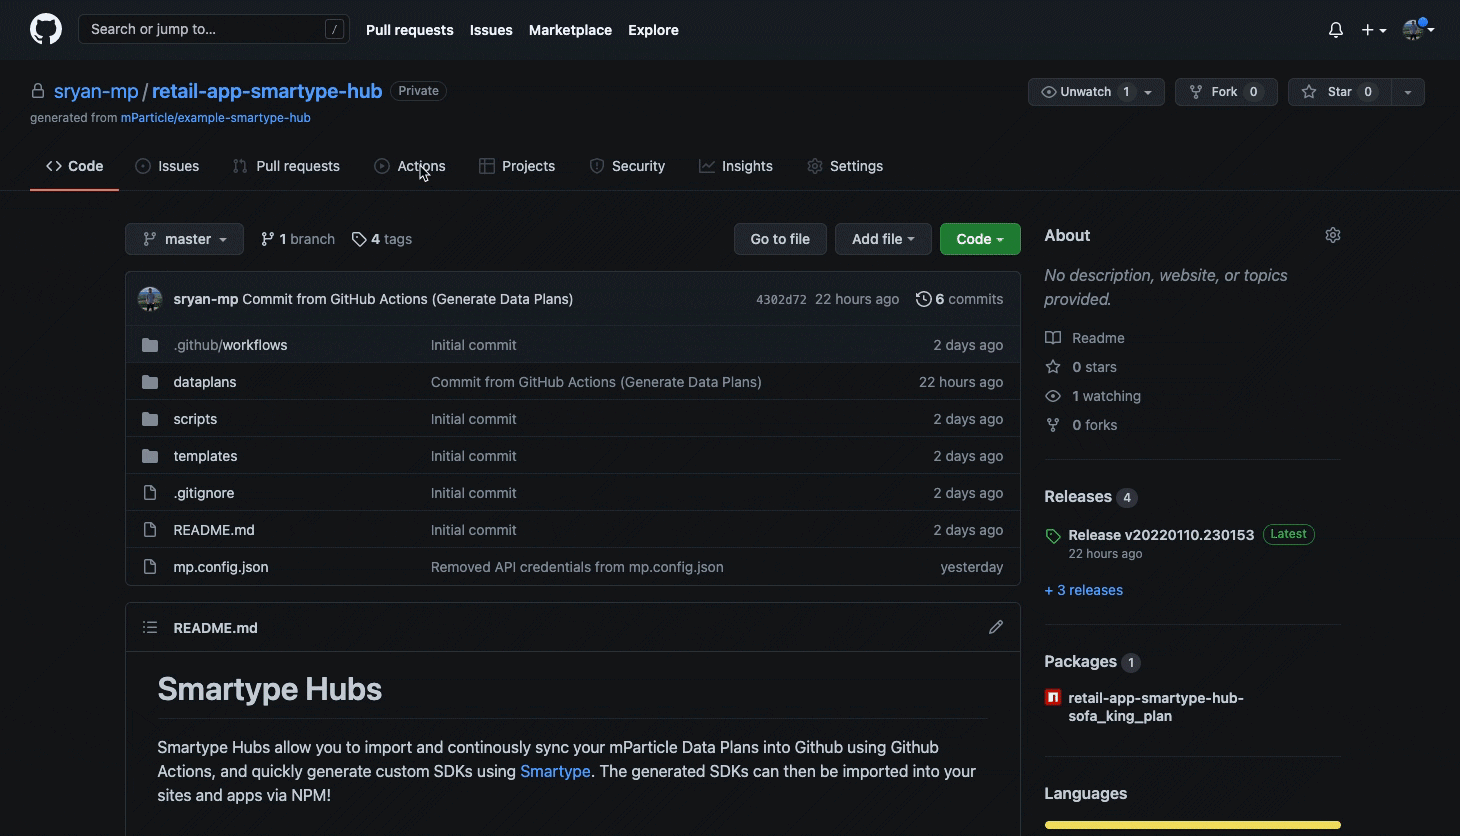Screen dimensions: 1460x836
Task: Open the plus create-new dropdown
Action: pos(1373,30)
